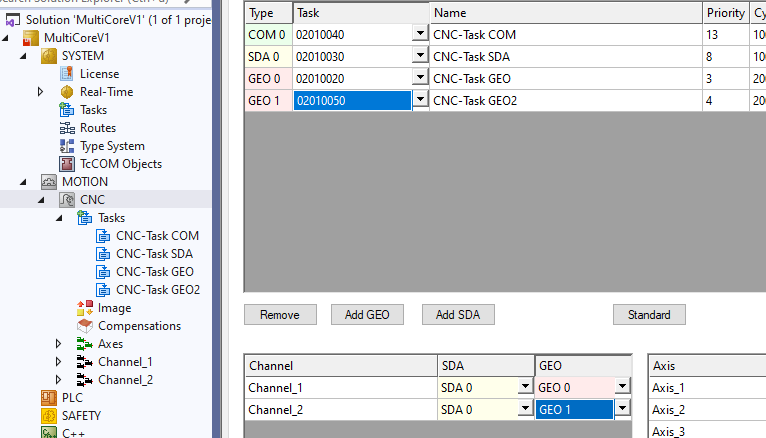
Task: Click the MOTION node icon
Action: (49, 182)
